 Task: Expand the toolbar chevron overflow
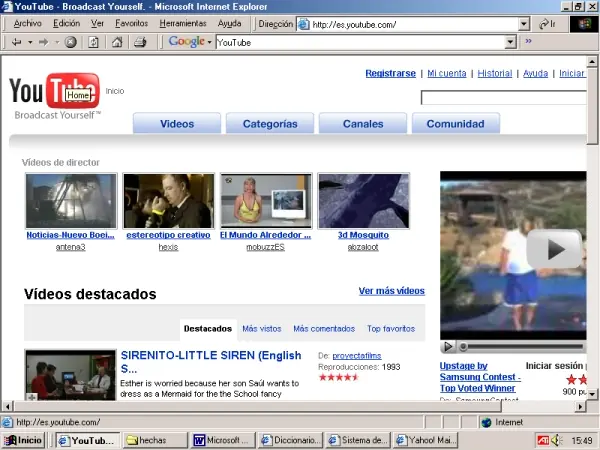tap(528, 41)
